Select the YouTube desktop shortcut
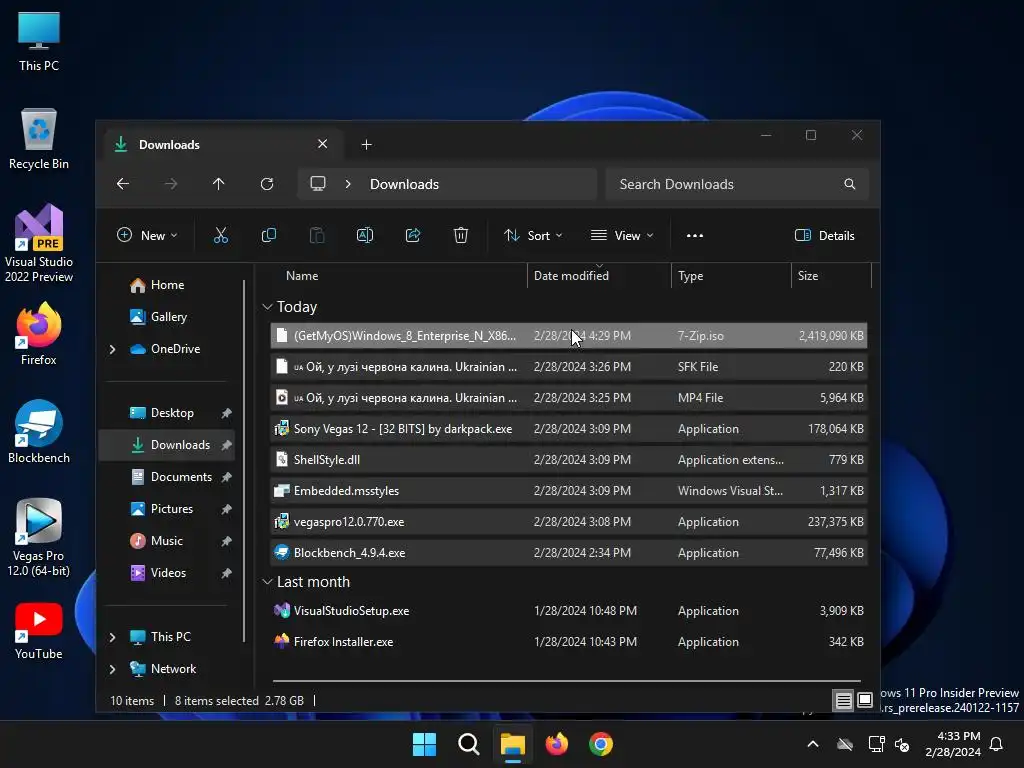Viewport: 1024px width, 768px height. 39,631
